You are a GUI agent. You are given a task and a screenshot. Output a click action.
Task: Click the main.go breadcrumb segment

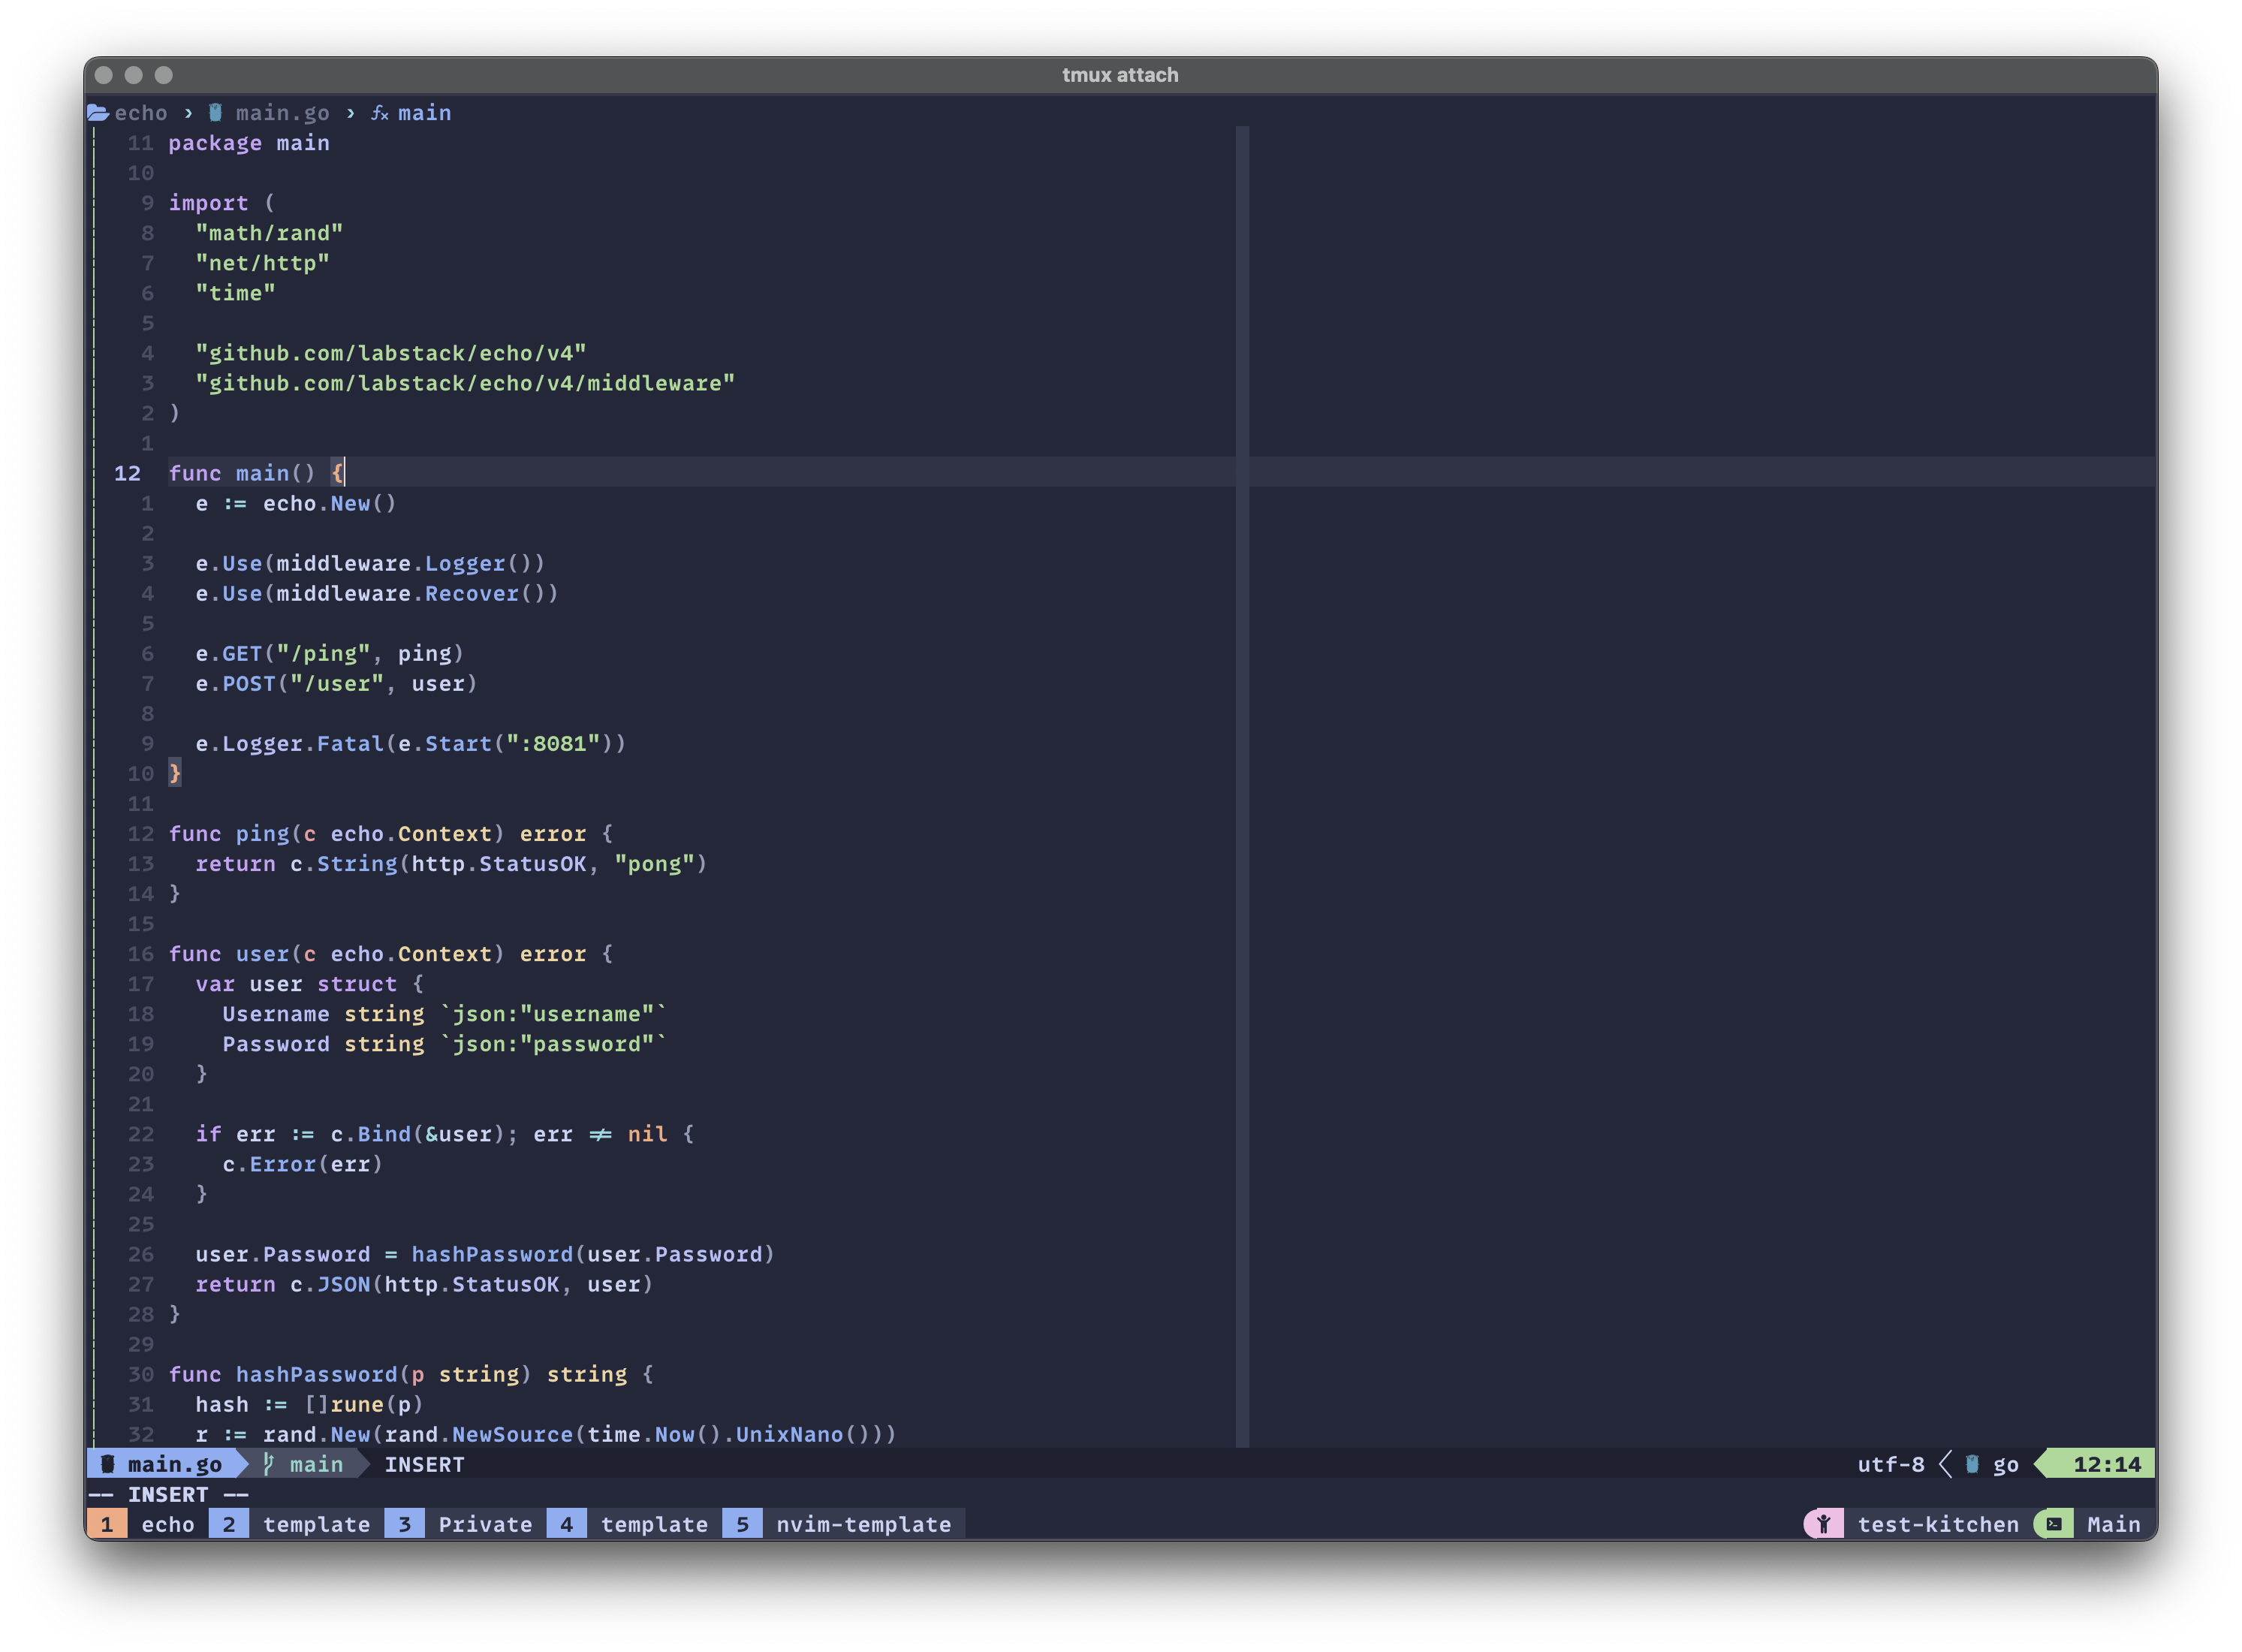[282, 113]
